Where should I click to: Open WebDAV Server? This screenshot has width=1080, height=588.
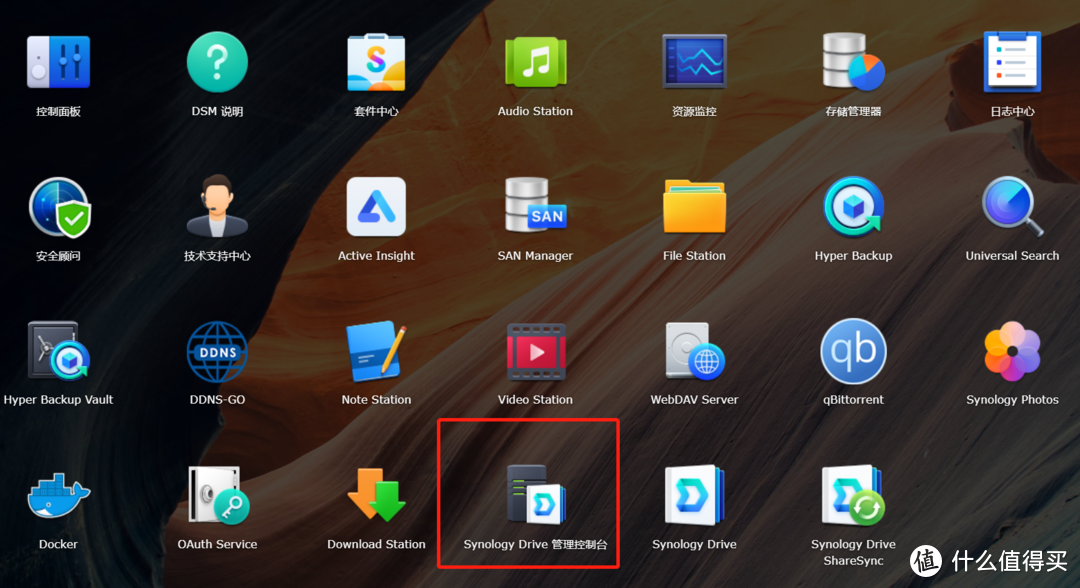694,351
